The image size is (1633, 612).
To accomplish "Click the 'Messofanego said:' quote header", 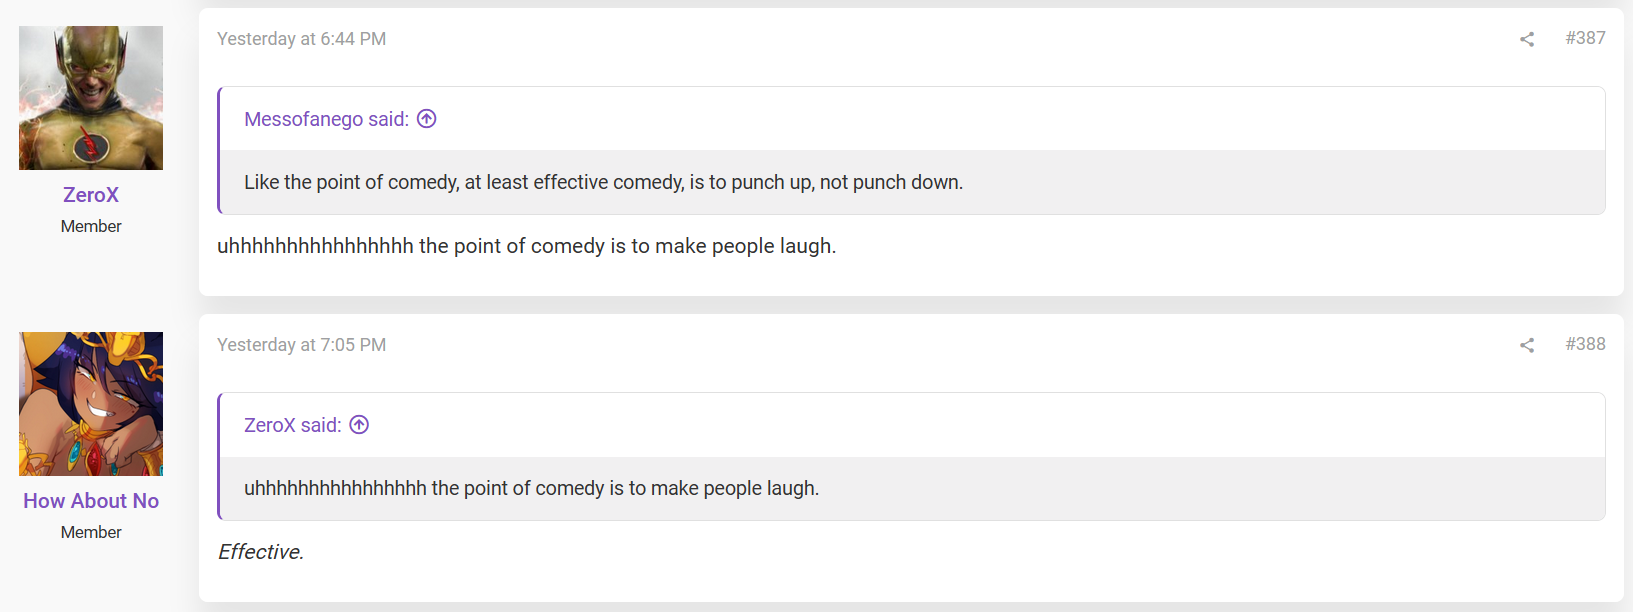I will click(x=326, y=119).
